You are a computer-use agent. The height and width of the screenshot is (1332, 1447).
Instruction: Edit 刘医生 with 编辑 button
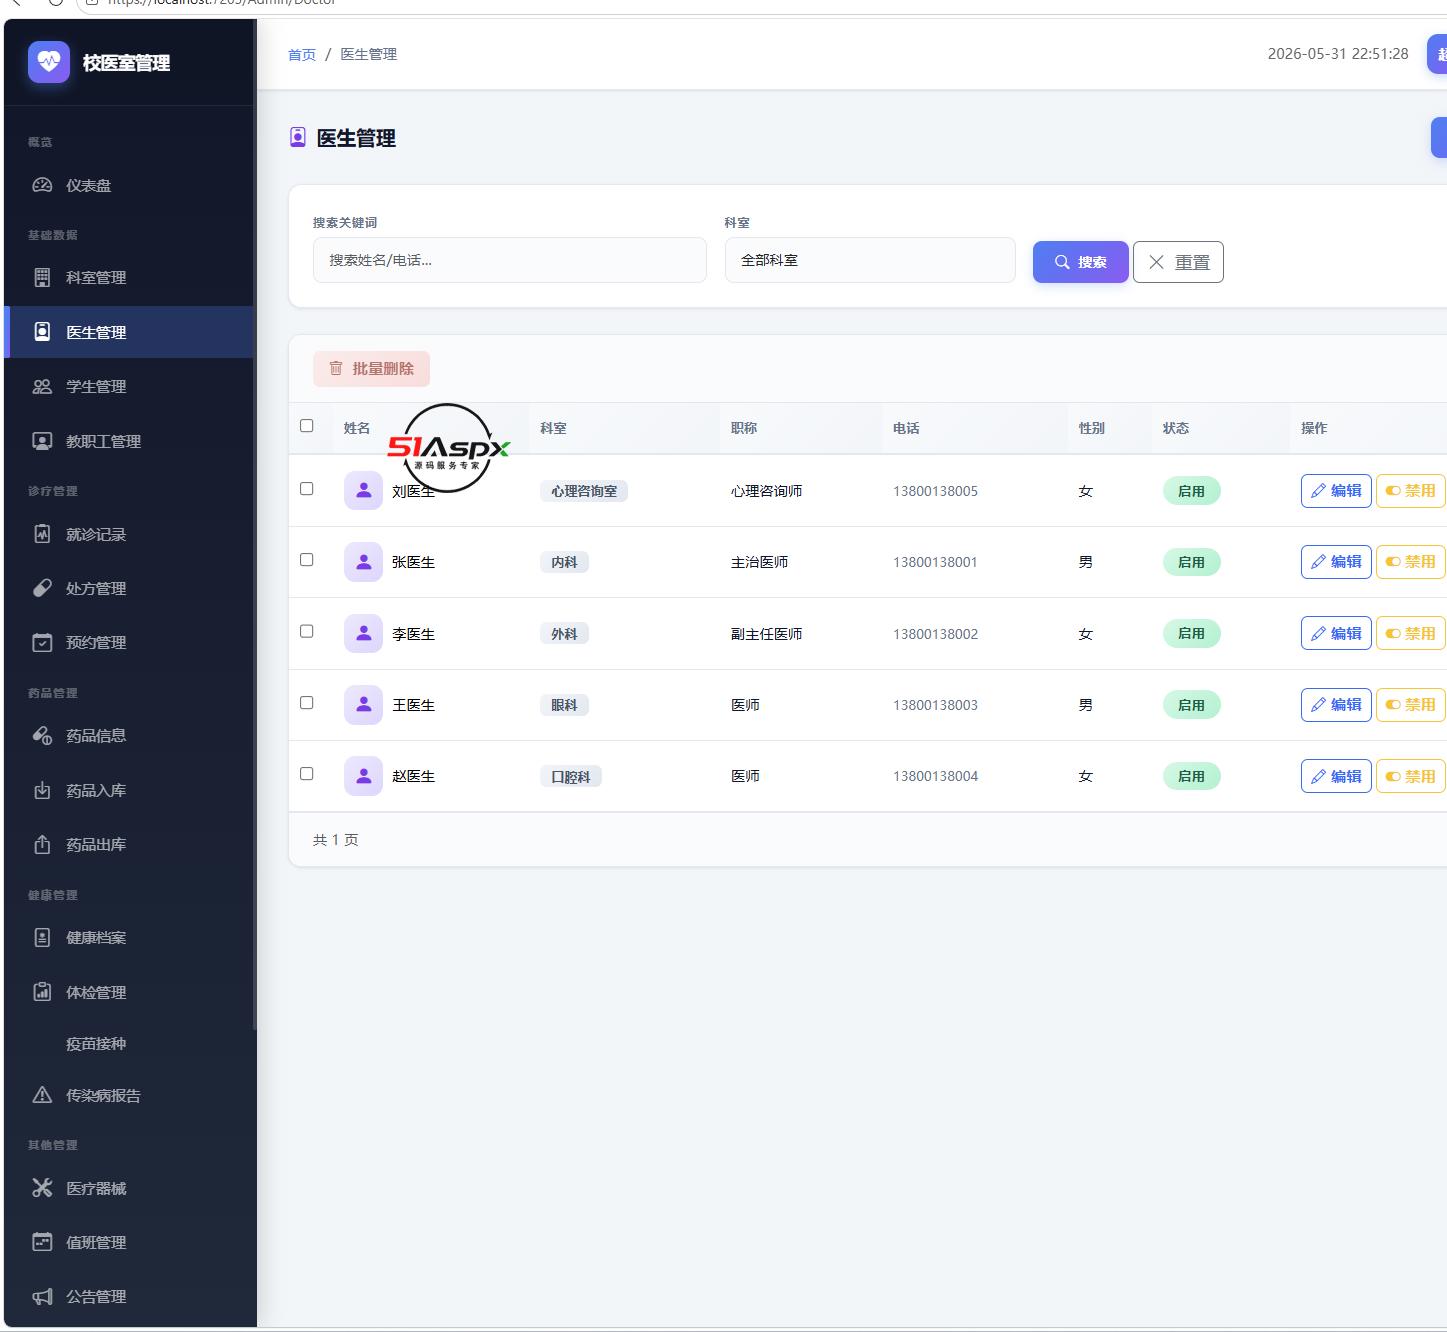(1336, 491)
